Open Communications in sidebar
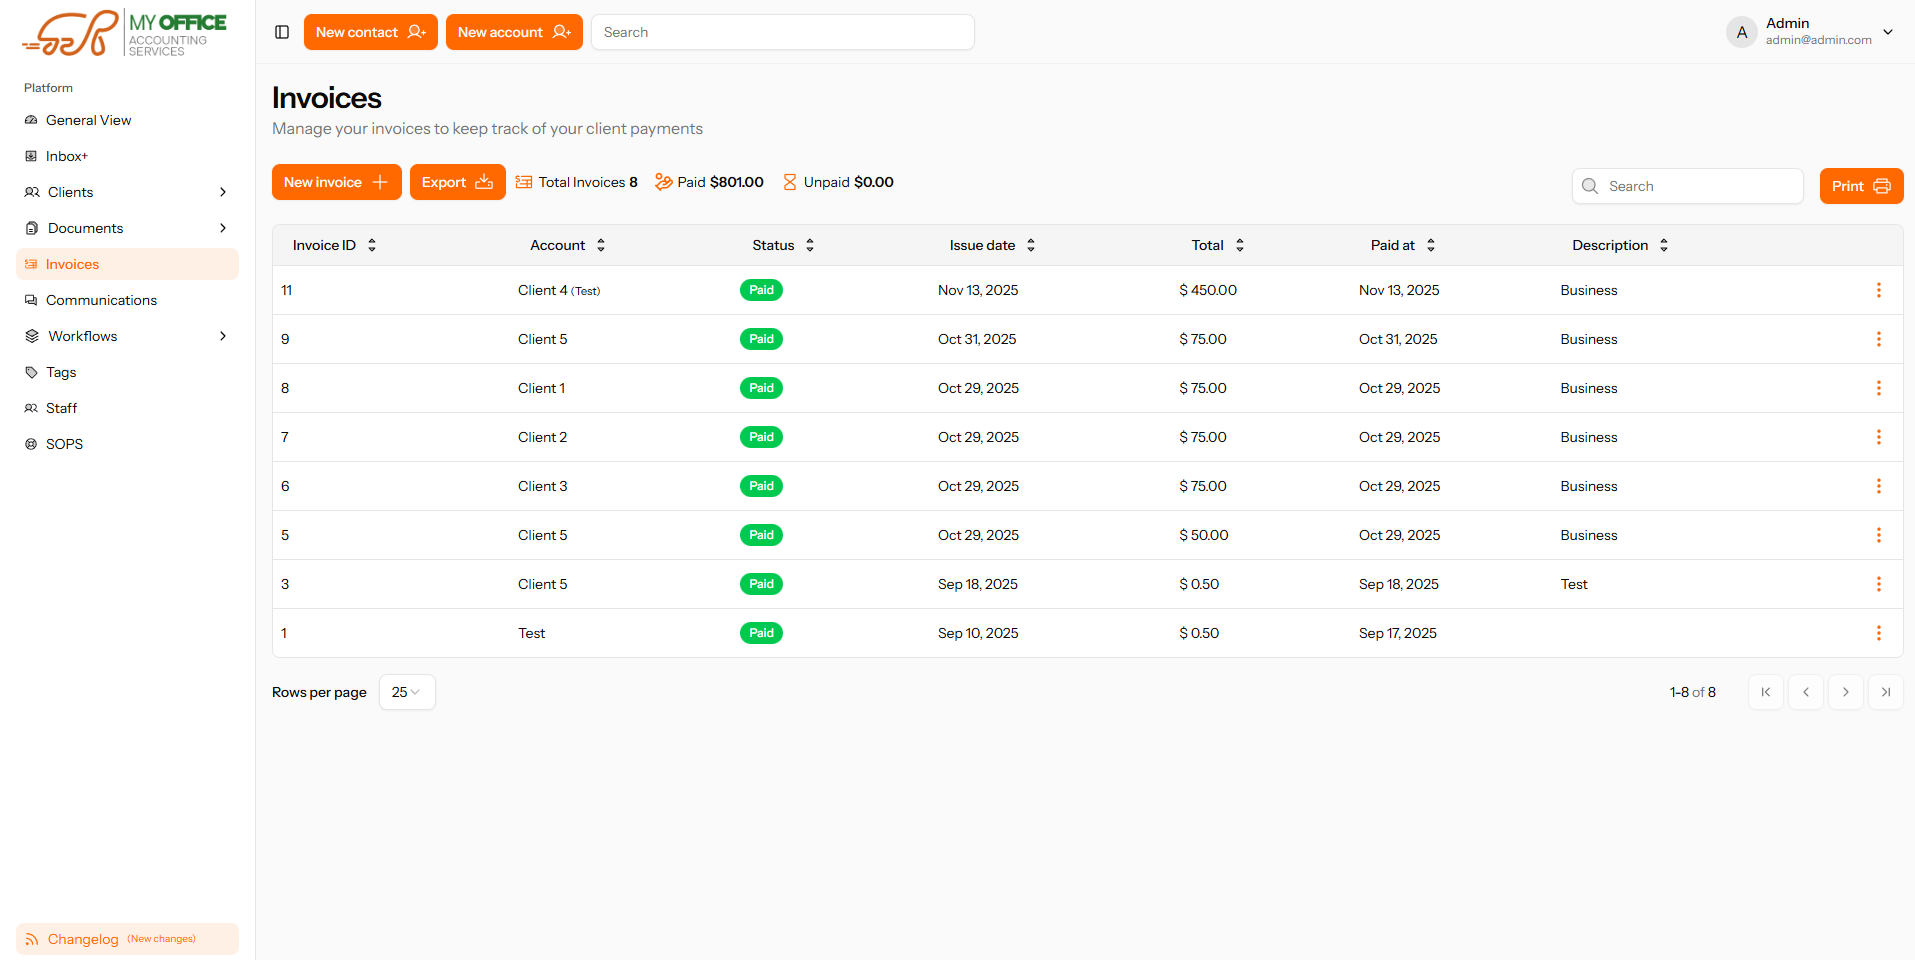This screenshot has width=1915, height=960. tap(127, 300)
